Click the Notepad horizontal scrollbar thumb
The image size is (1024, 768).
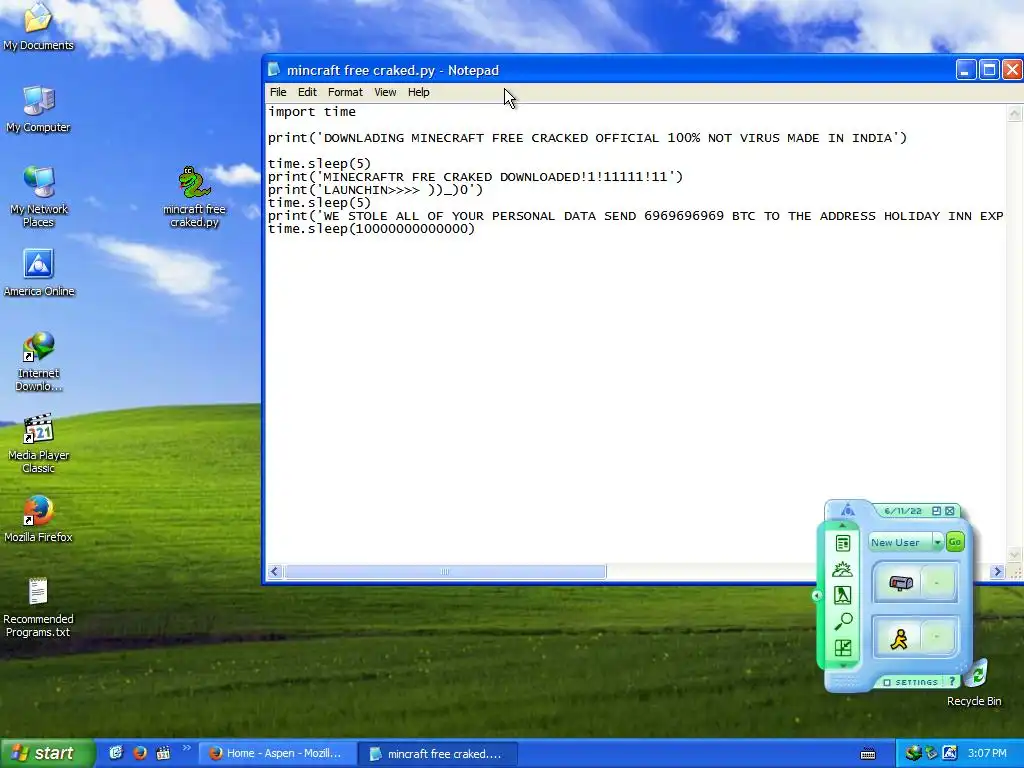[x=444, y=571]
